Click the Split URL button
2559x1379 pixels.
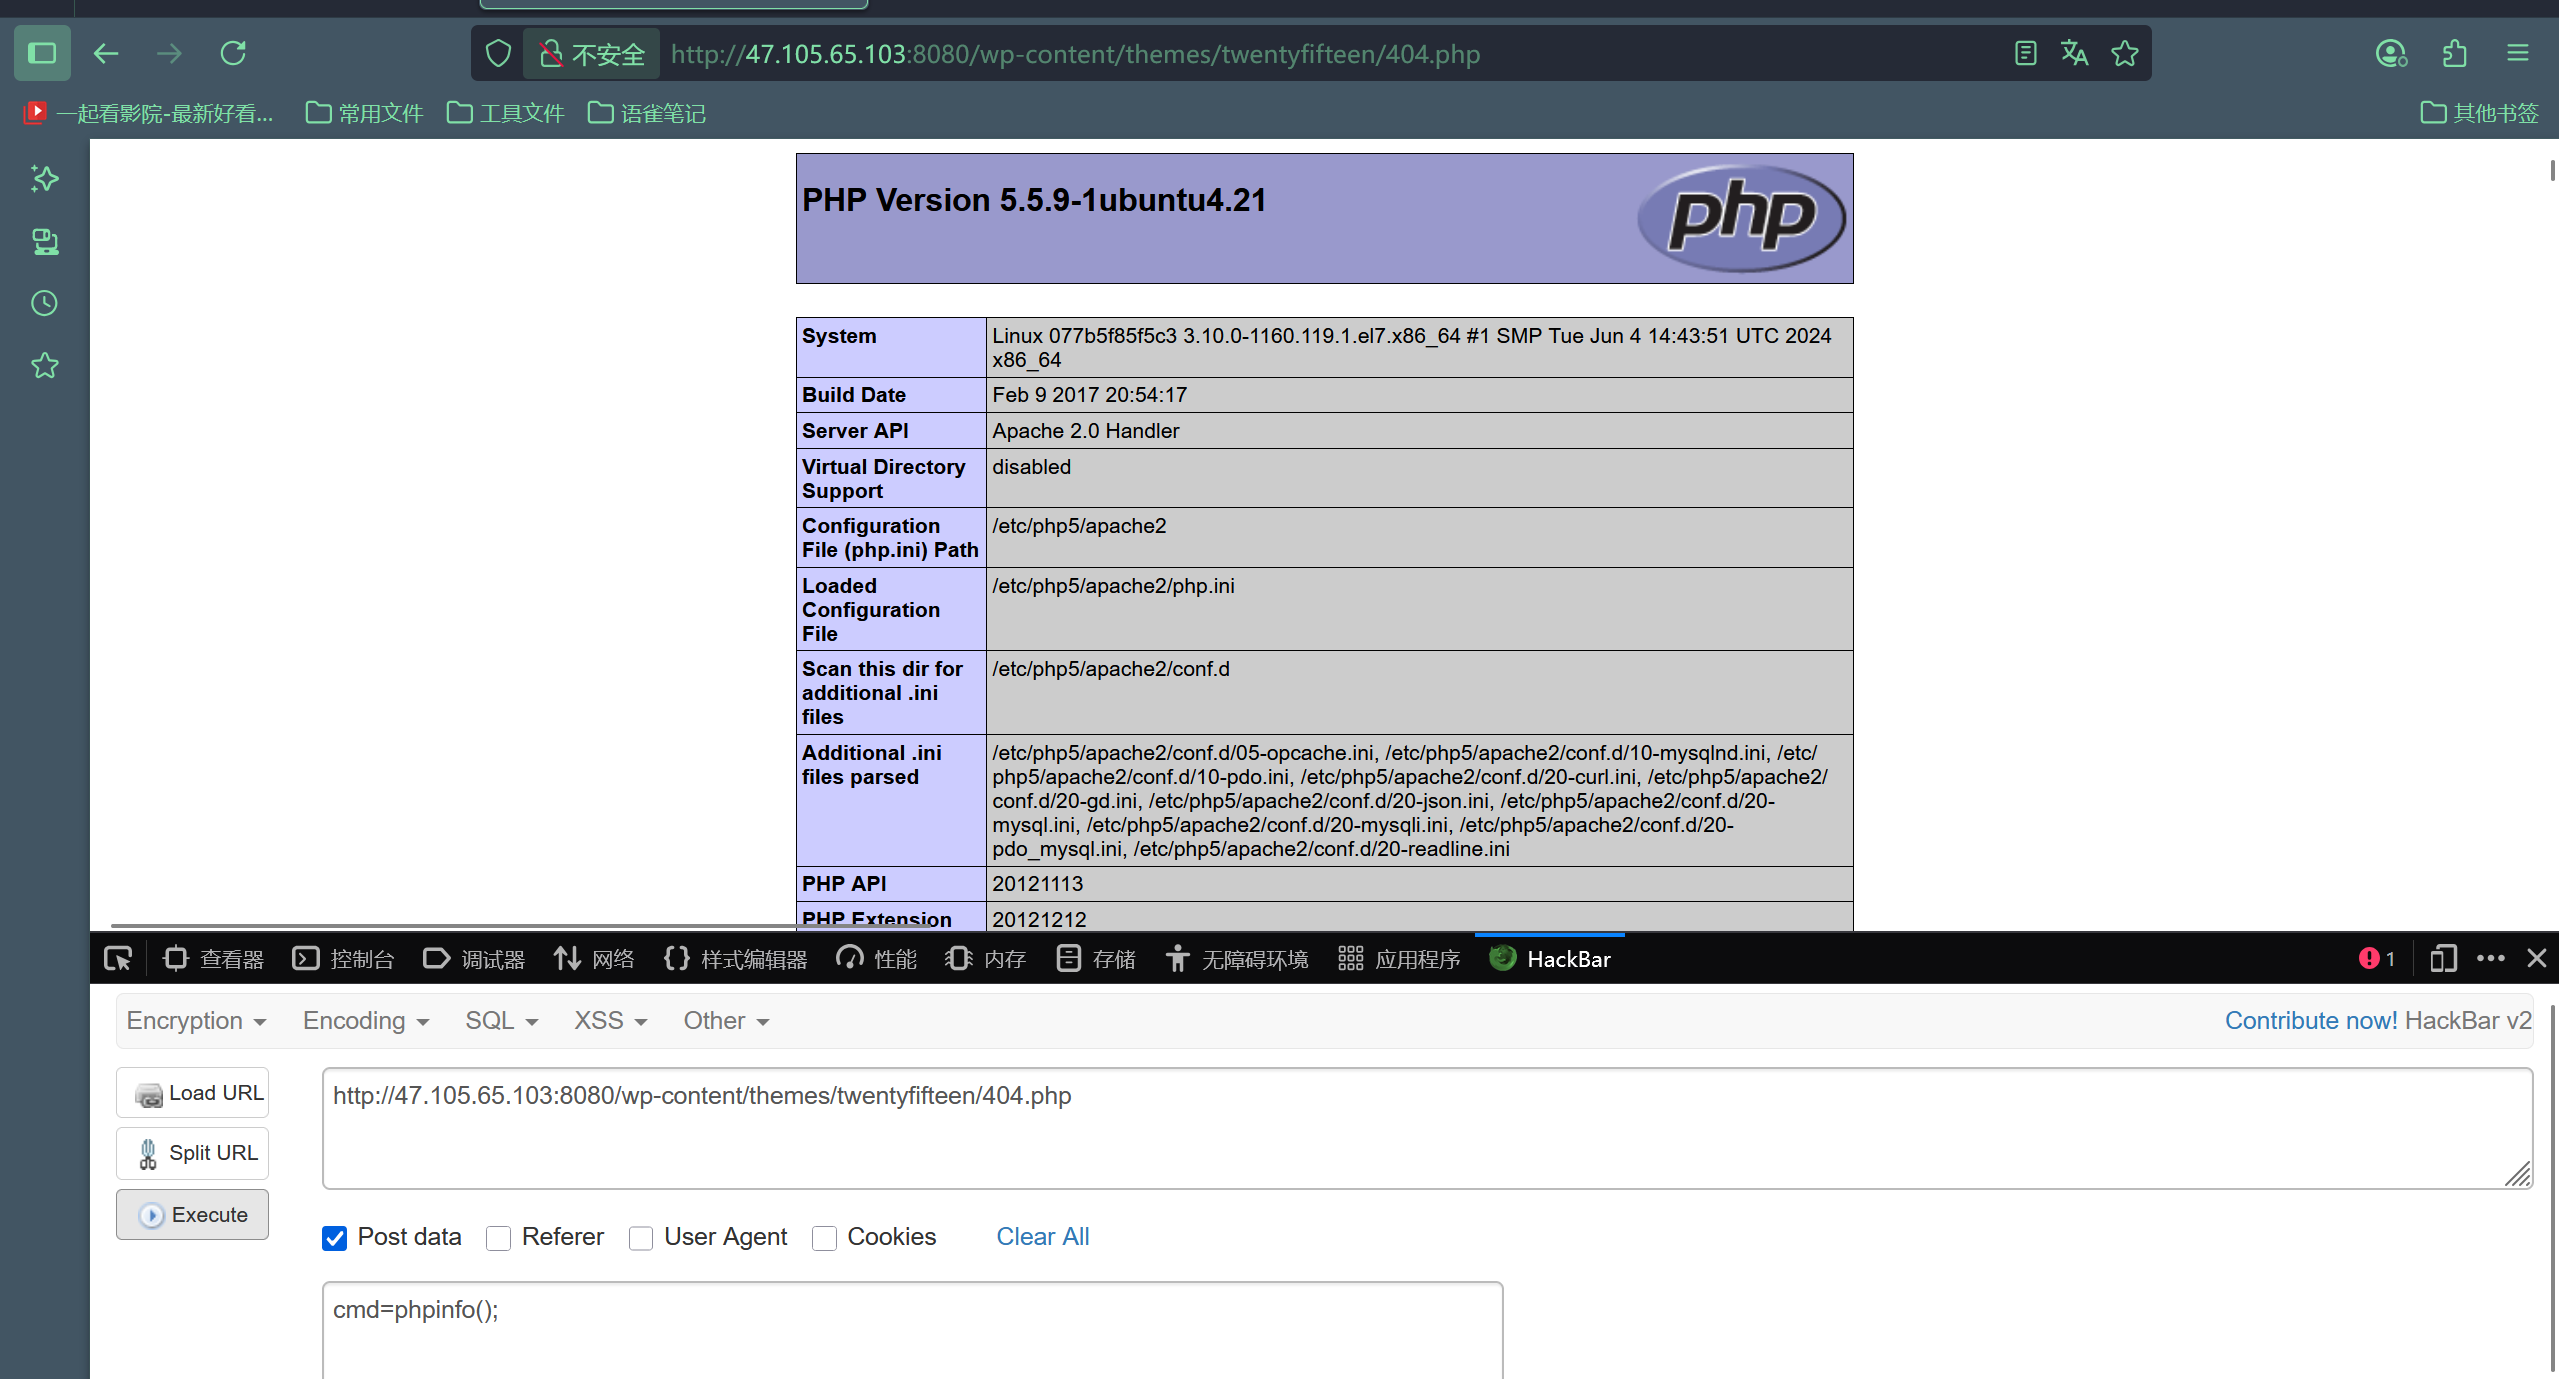pyautogui.click(x=193, y=1153)
